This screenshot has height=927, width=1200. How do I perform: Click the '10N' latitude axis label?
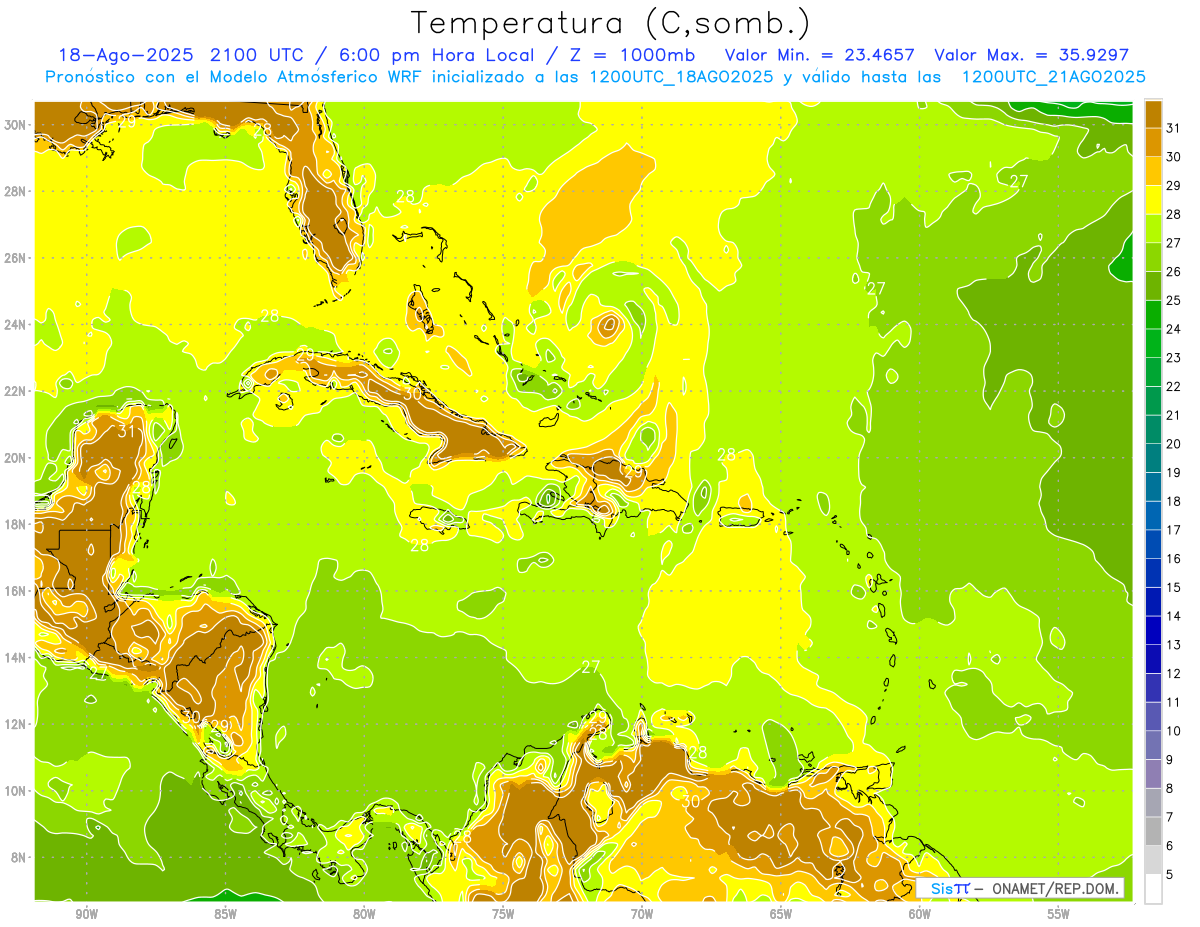[x=15, y=791]
